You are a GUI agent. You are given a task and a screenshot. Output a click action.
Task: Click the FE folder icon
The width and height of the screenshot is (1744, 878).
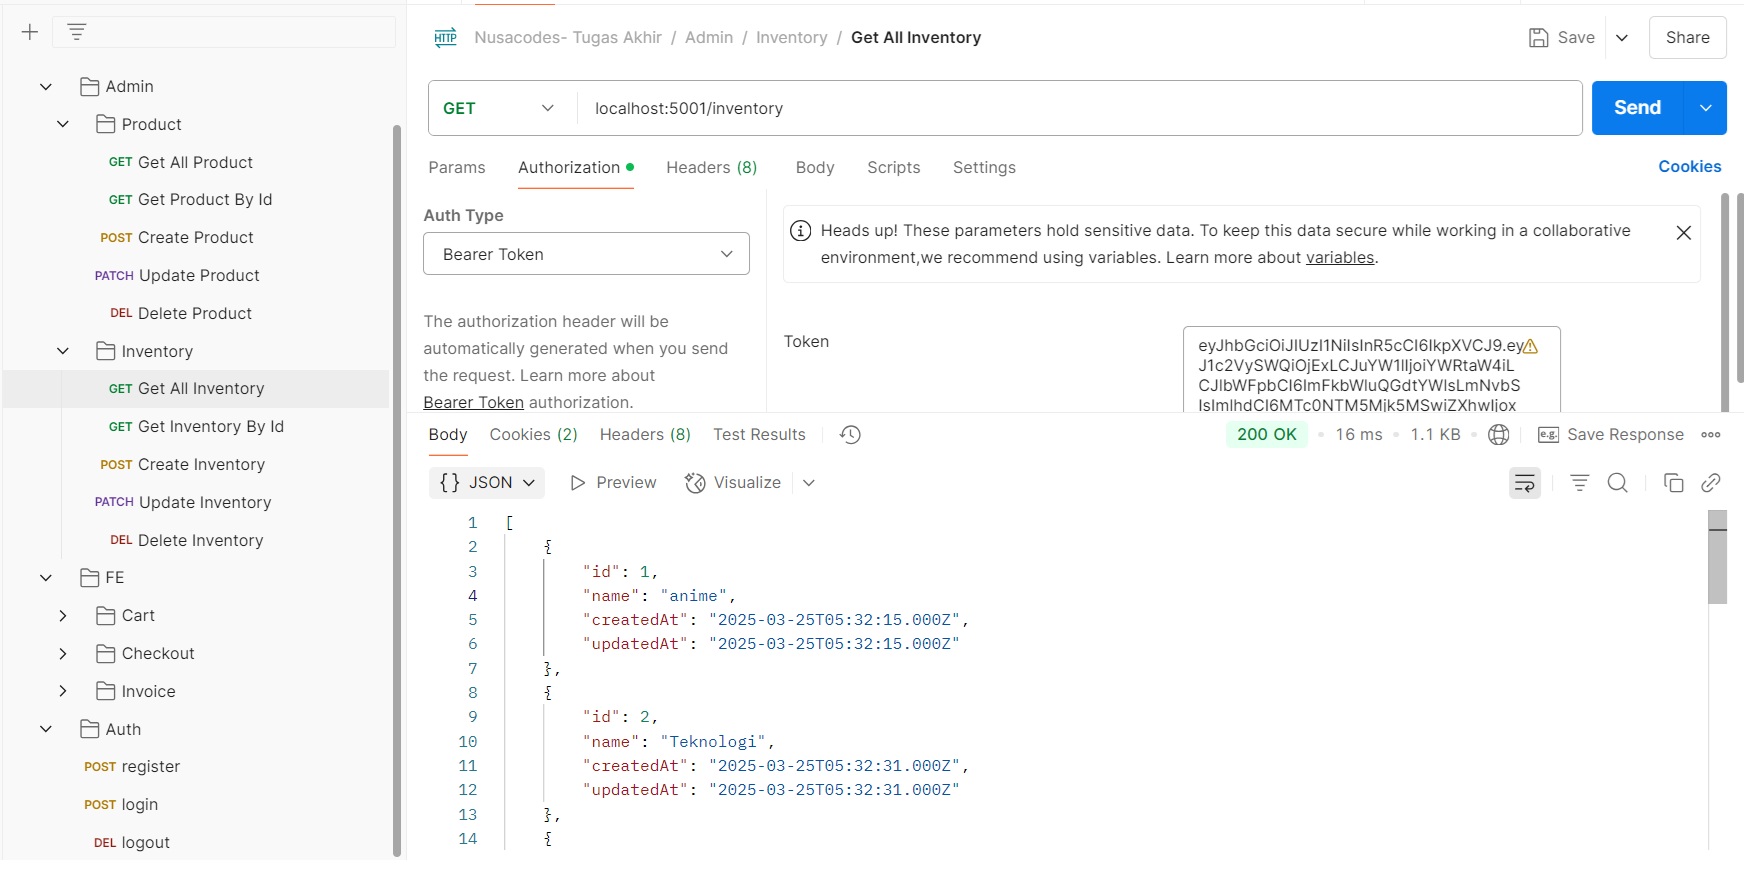coord(90,578)
